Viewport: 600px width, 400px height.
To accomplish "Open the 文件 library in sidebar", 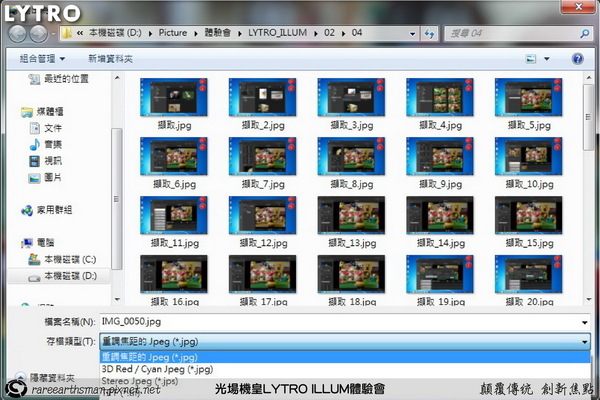I will click(52, 128).
